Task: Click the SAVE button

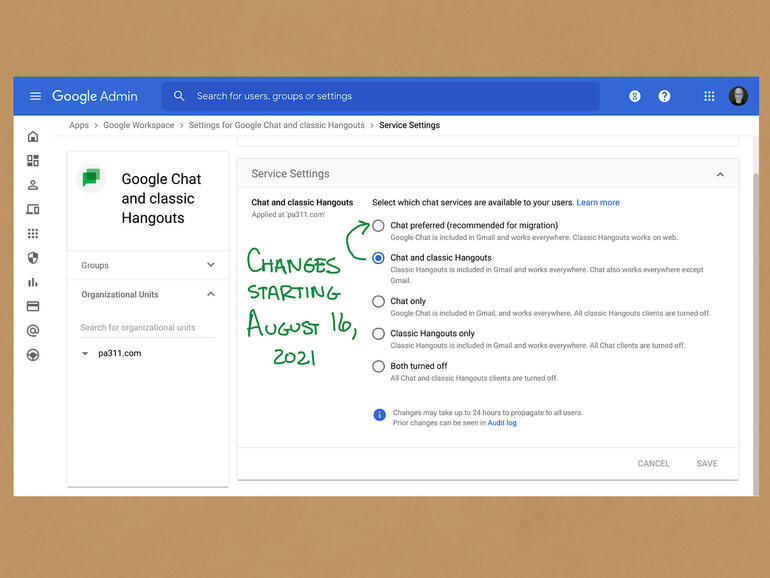Action: (x=707, y=464)
